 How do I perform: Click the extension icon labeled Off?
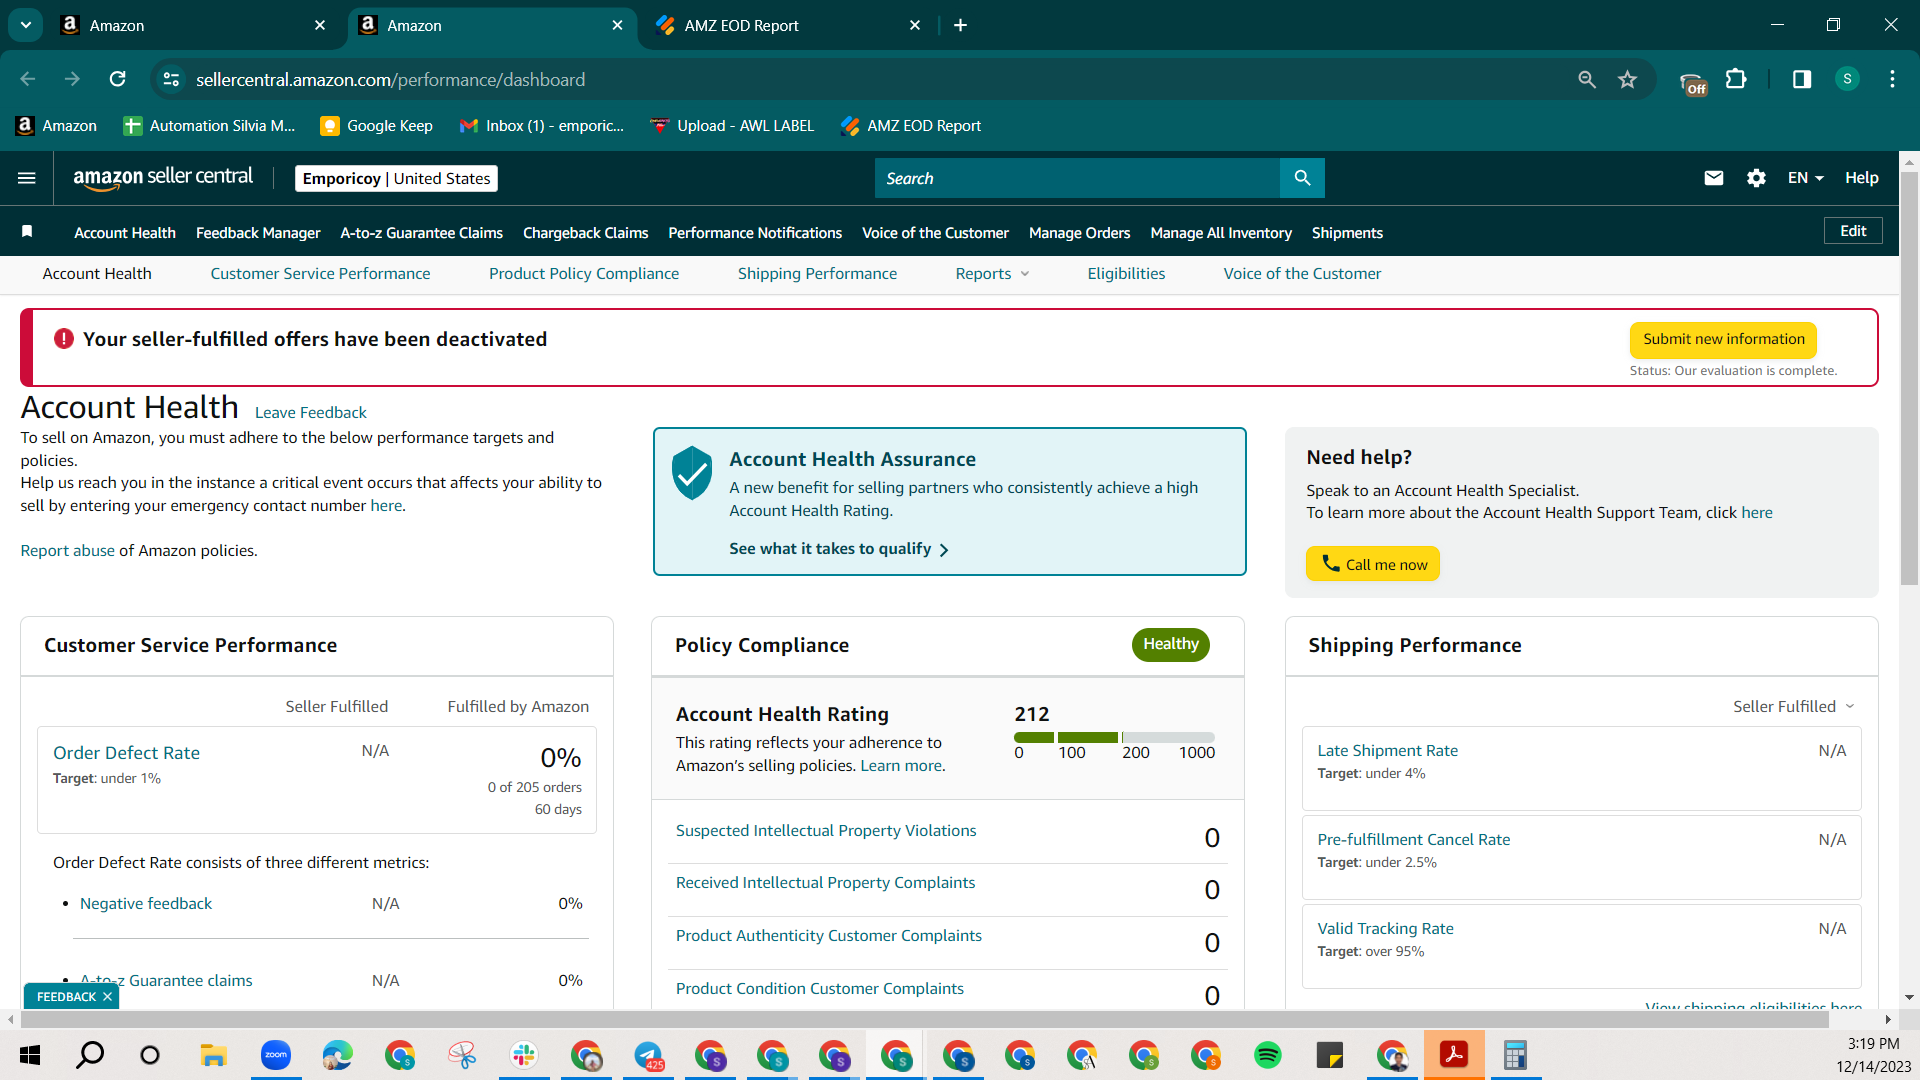pyautogui.click(x=1693, y=83)
